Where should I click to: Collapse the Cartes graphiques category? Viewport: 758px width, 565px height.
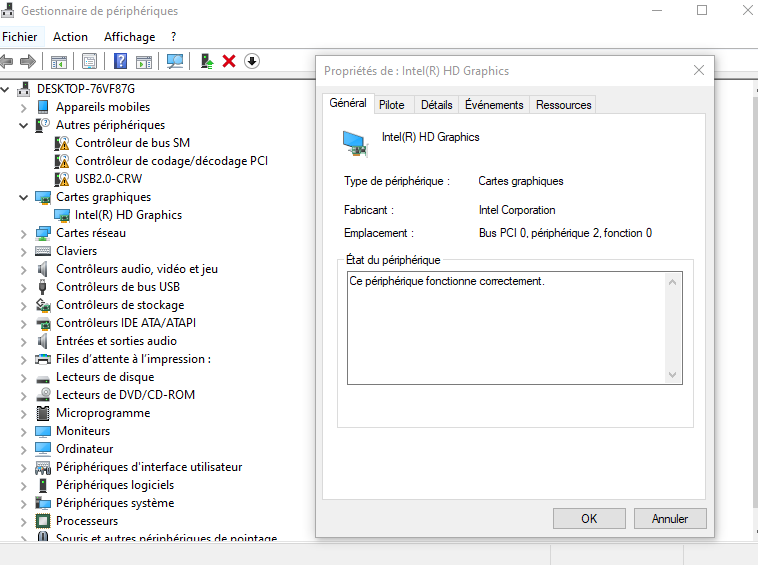(23, 197)
